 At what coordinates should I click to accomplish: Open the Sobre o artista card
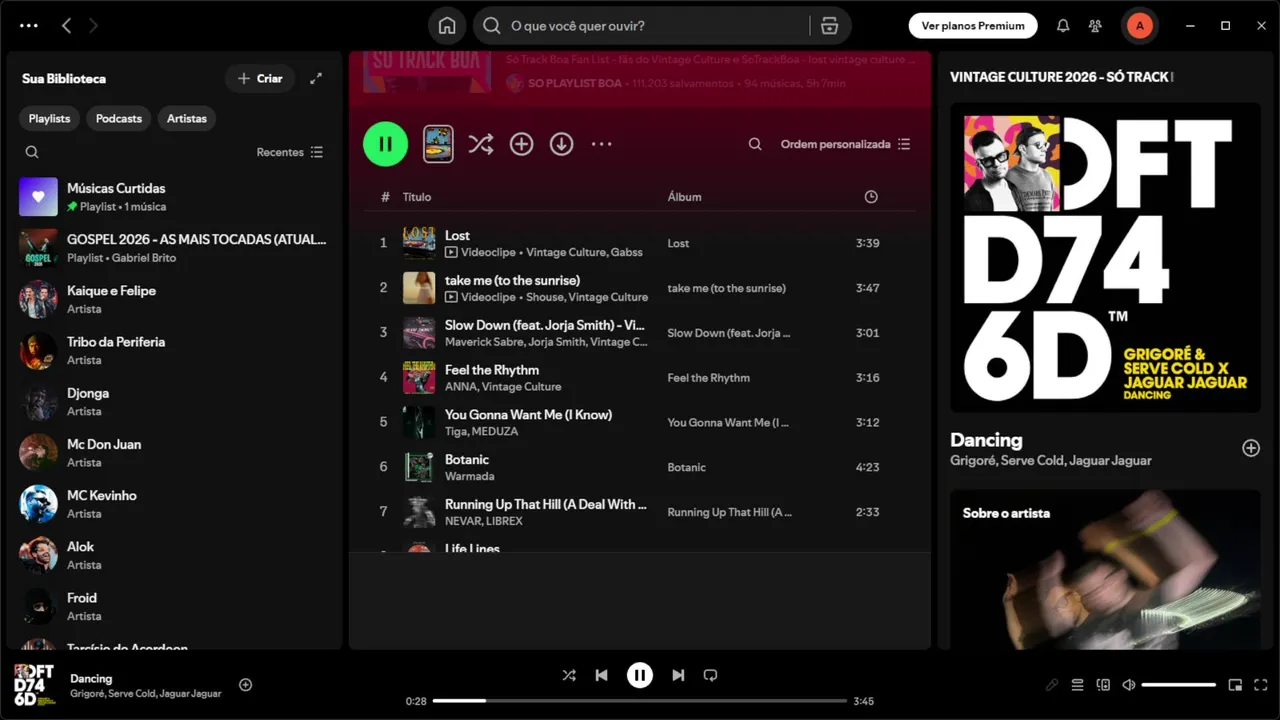point(1105,570)
